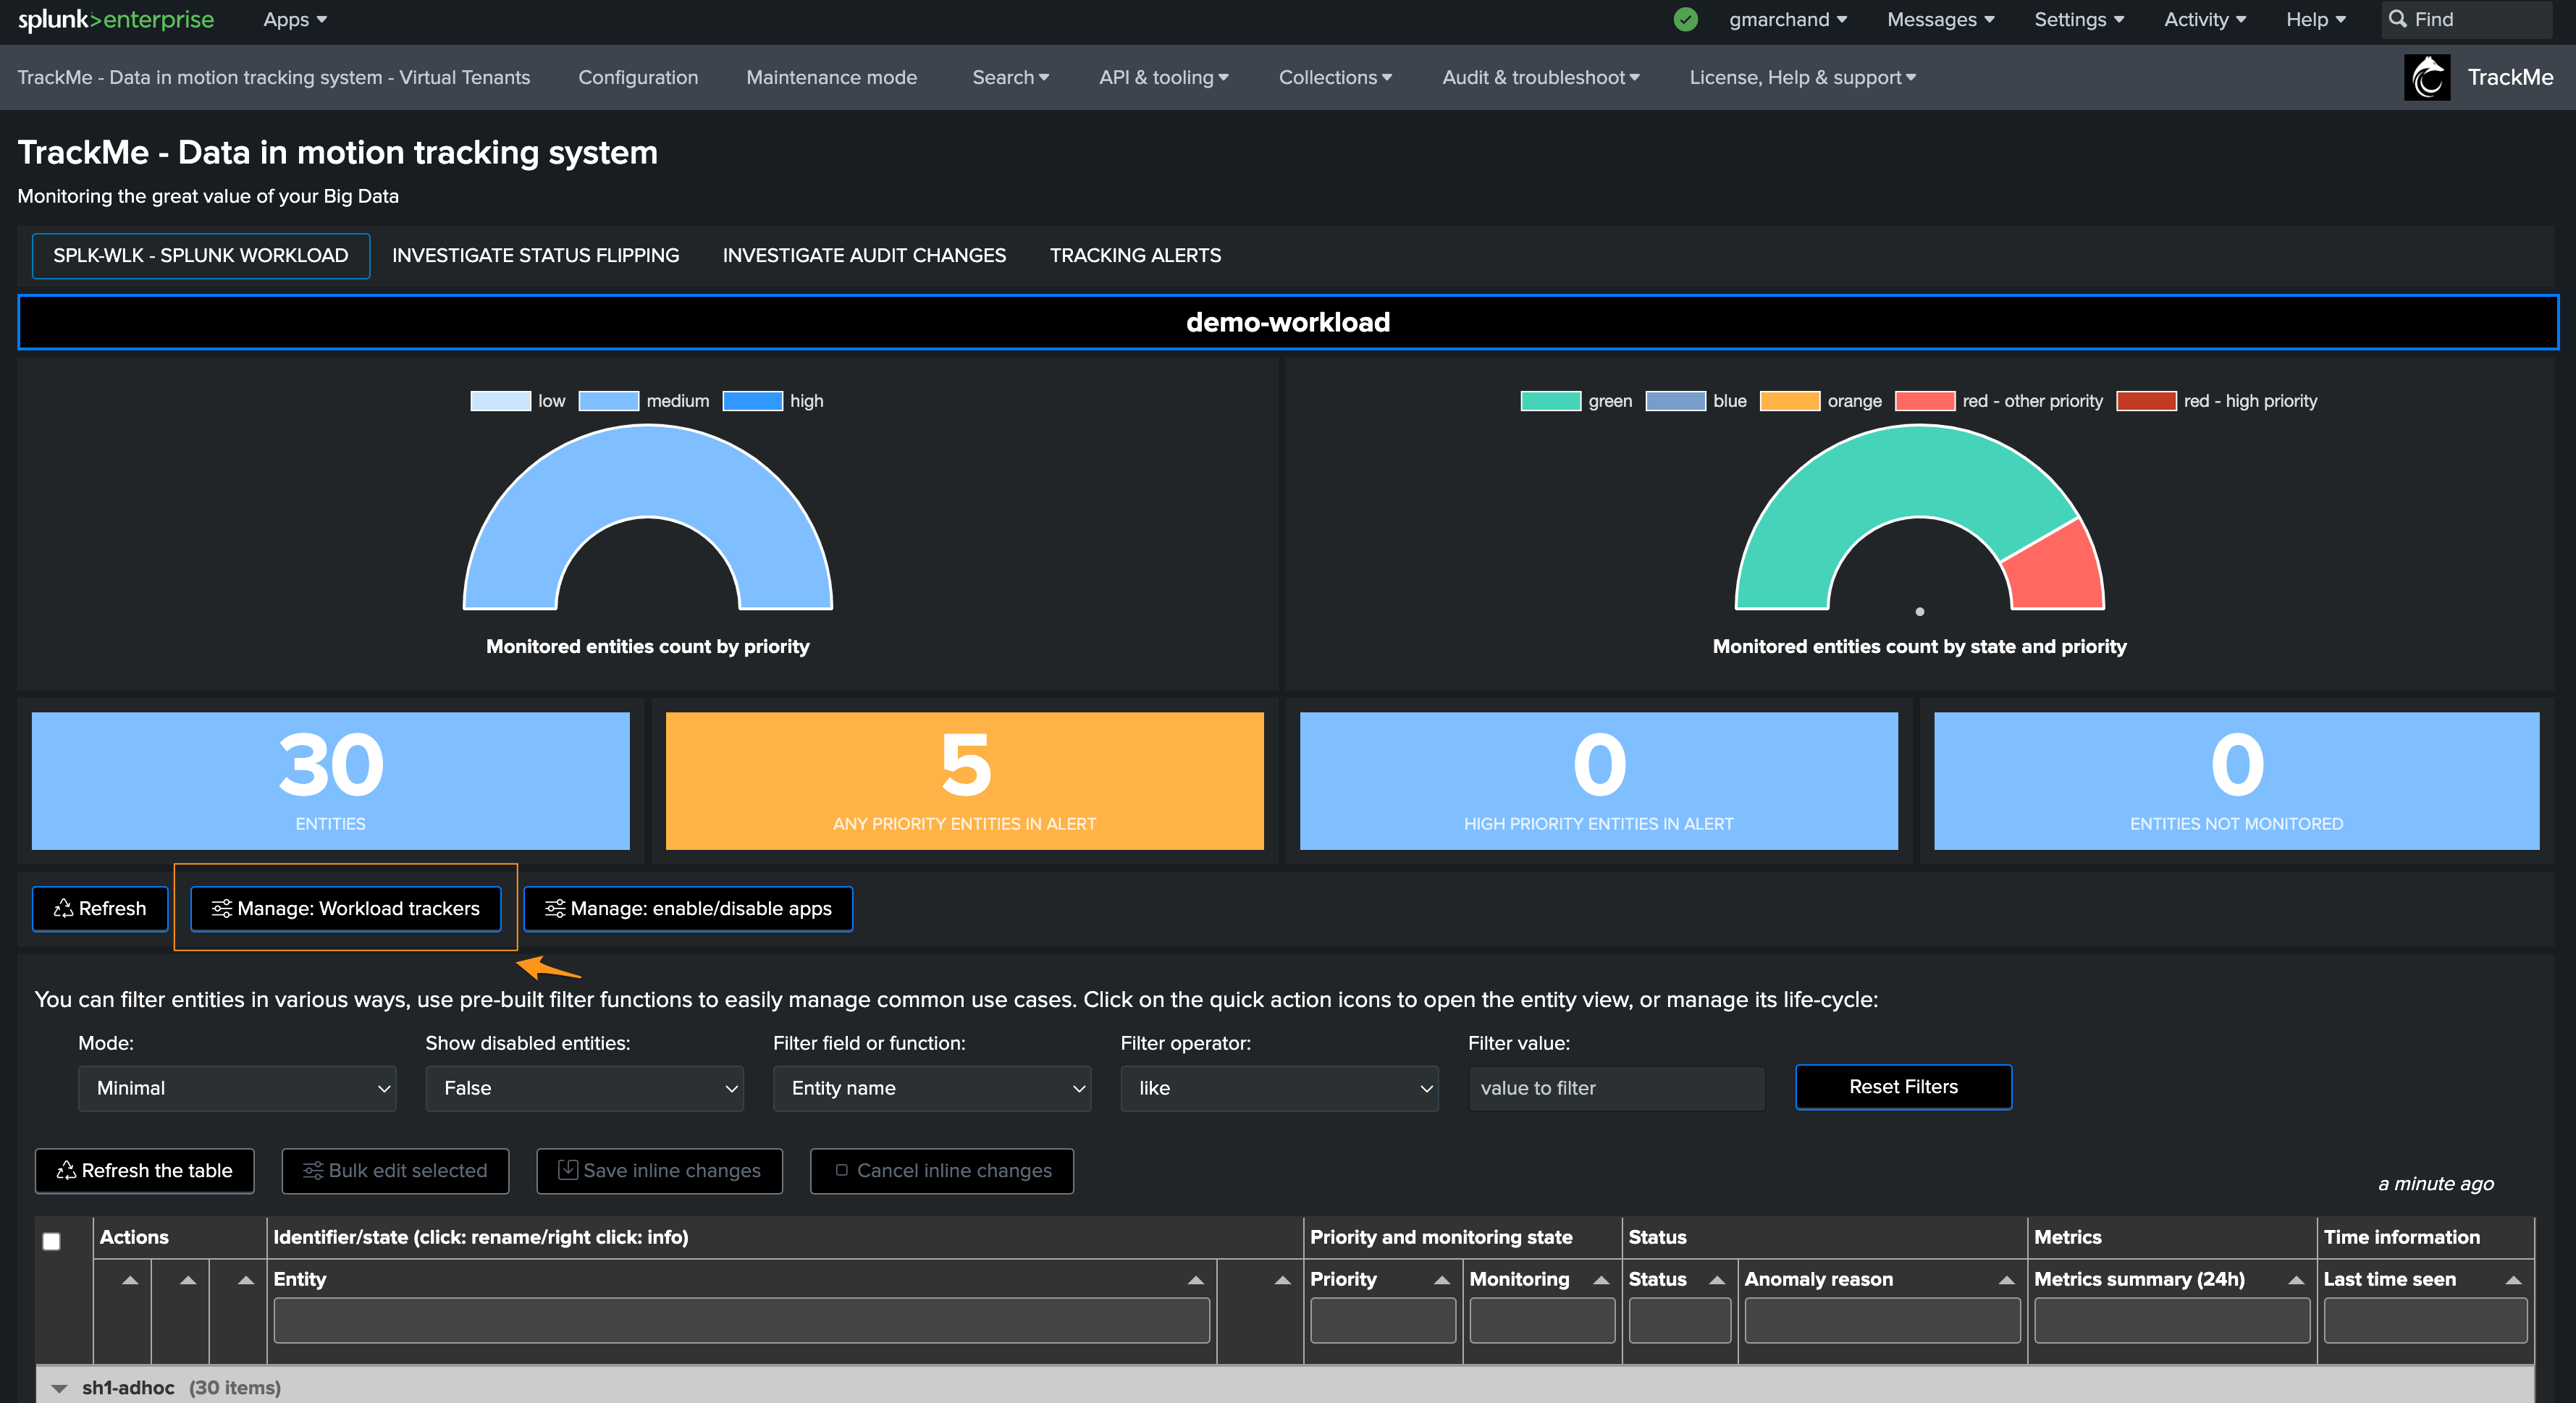Open the Mode dropdown set to Minimal
The width and height of the screenshot is (2576, 1403).
(237, 1088)
